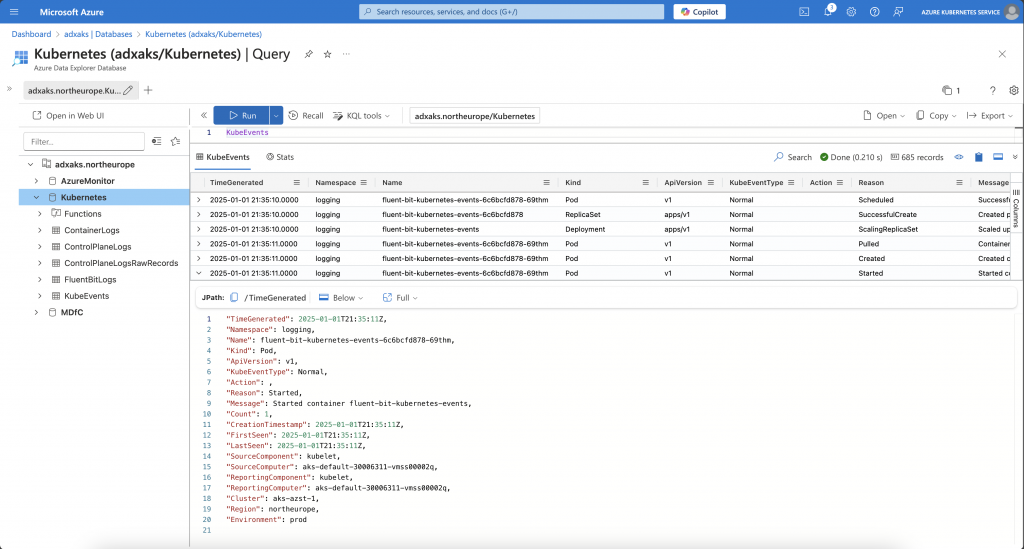Open the query in Web UI
1024x549 pixels.
[x=69, y=116]
